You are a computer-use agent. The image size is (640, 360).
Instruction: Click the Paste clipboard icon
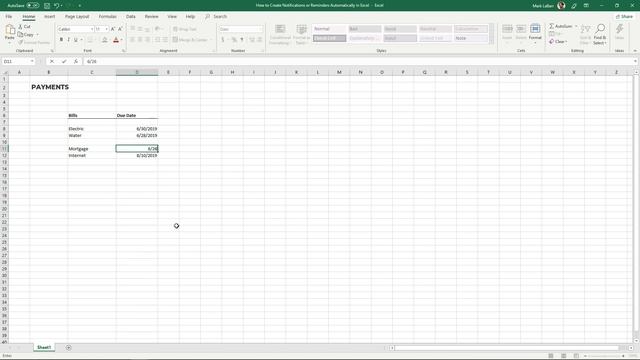[x=10, y=29]
